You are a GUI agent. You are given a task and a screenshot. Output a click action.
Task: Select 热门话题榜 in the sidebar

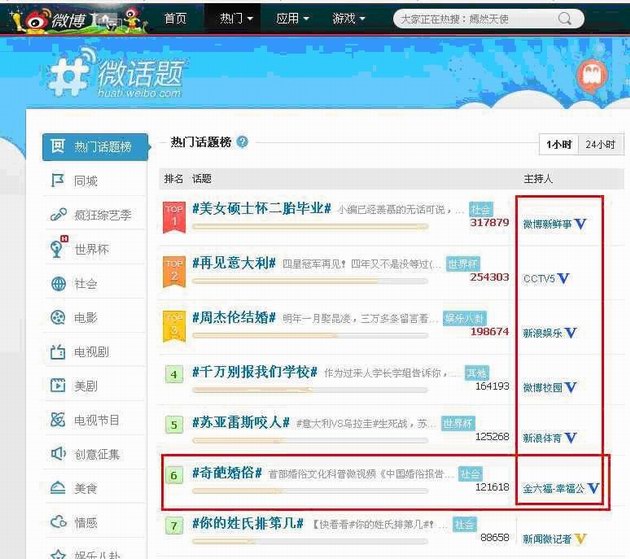coord(95,147)
